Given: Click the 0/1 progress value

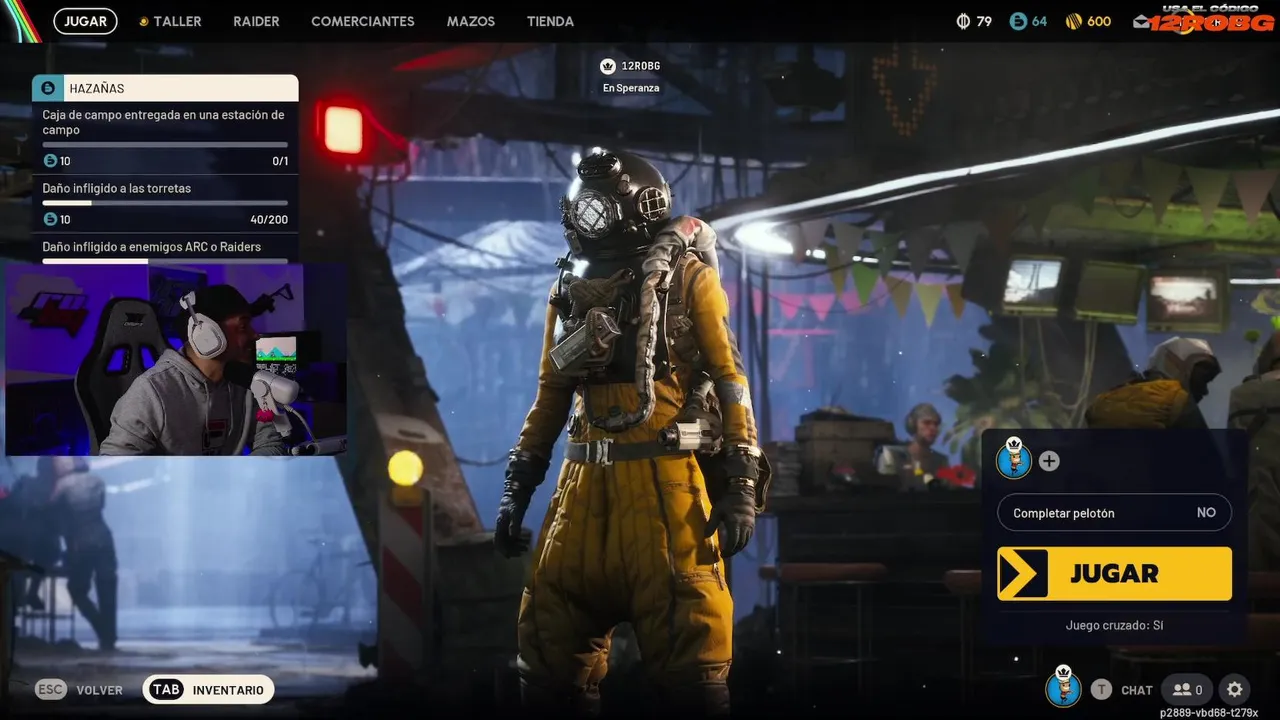Looking at the screenshot, I should pyautogui.click(x=280, y=161).
